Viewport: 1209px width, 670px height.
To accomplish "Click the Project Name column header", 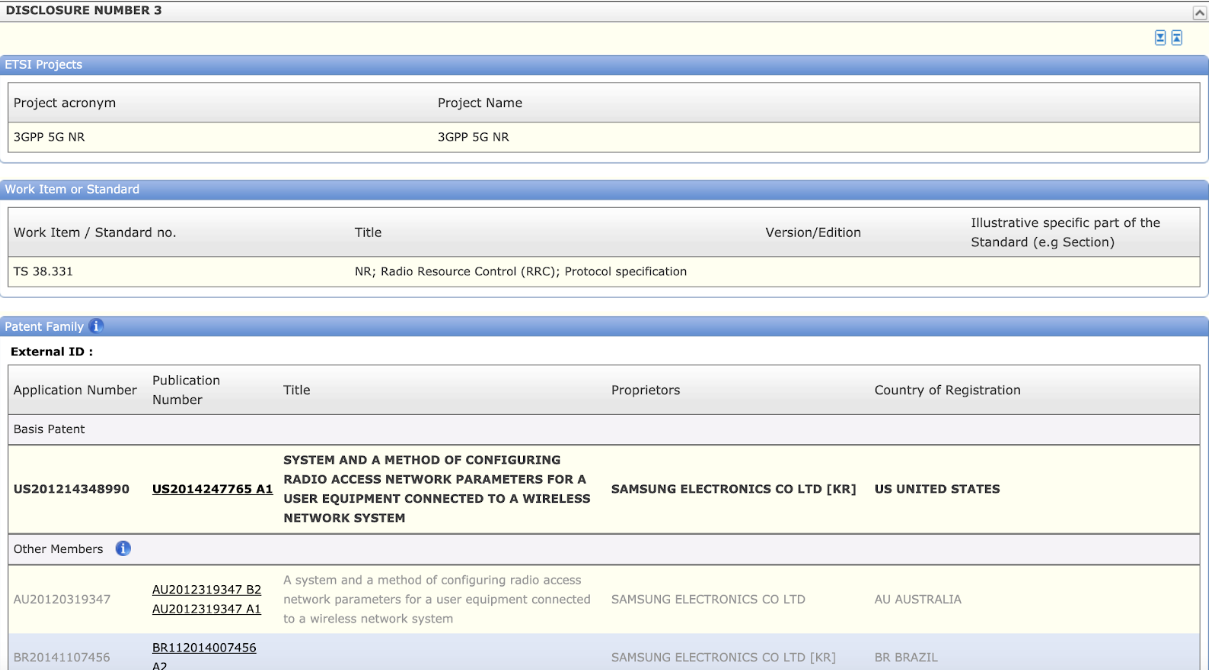I will pyautogui.click(x=480, y=103).
